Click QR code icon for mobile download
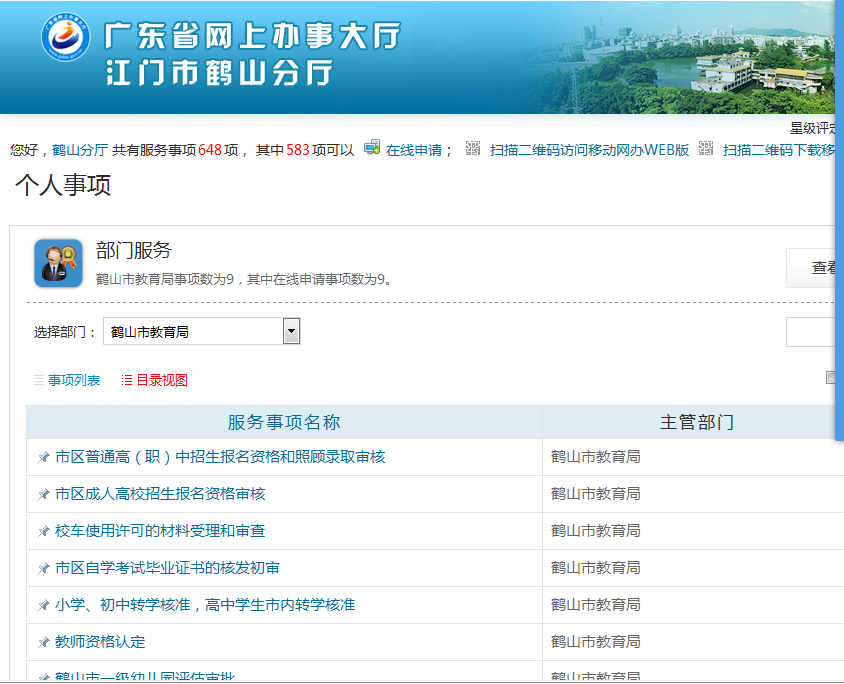Screen dimensions: 844x684 pos(706,148)
